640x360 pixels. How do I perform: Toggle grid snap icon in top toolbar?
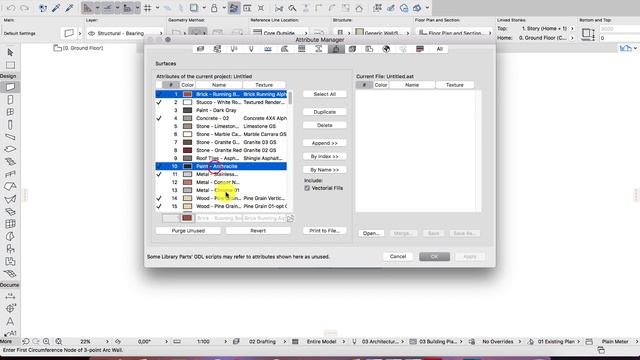[148, 8]
